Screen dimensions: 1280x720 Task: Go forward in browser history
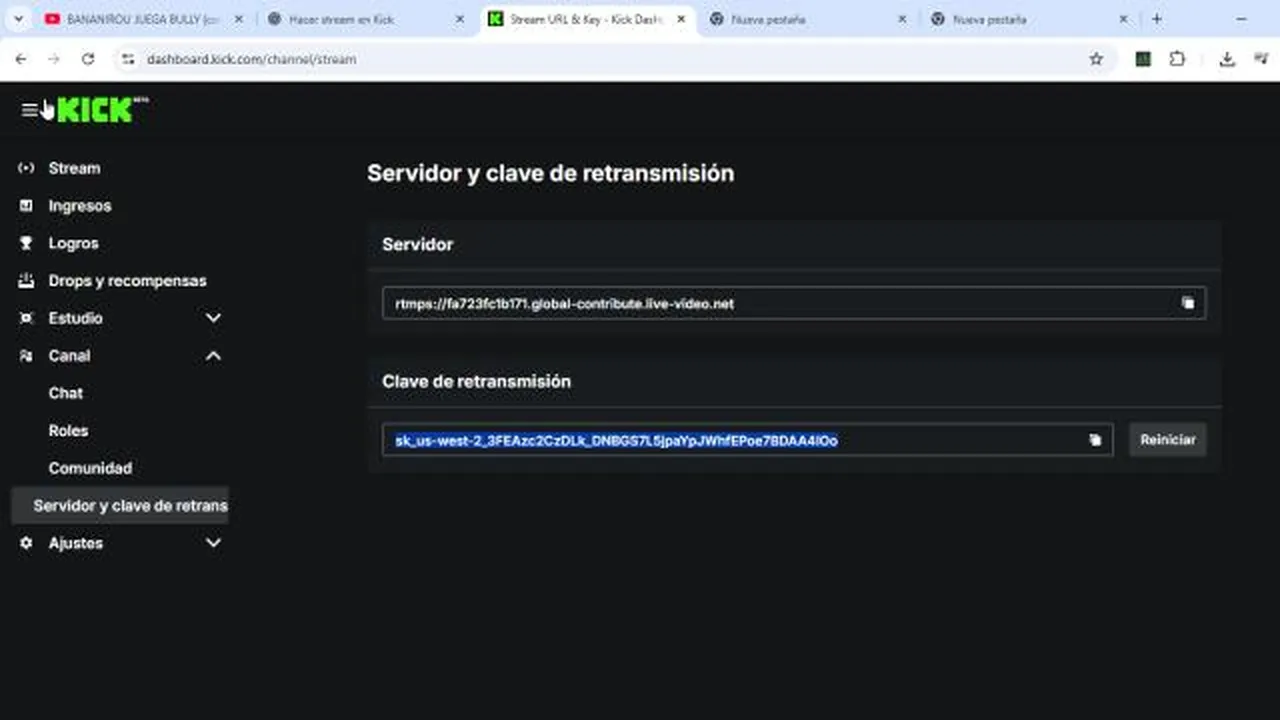coord(54,59)
